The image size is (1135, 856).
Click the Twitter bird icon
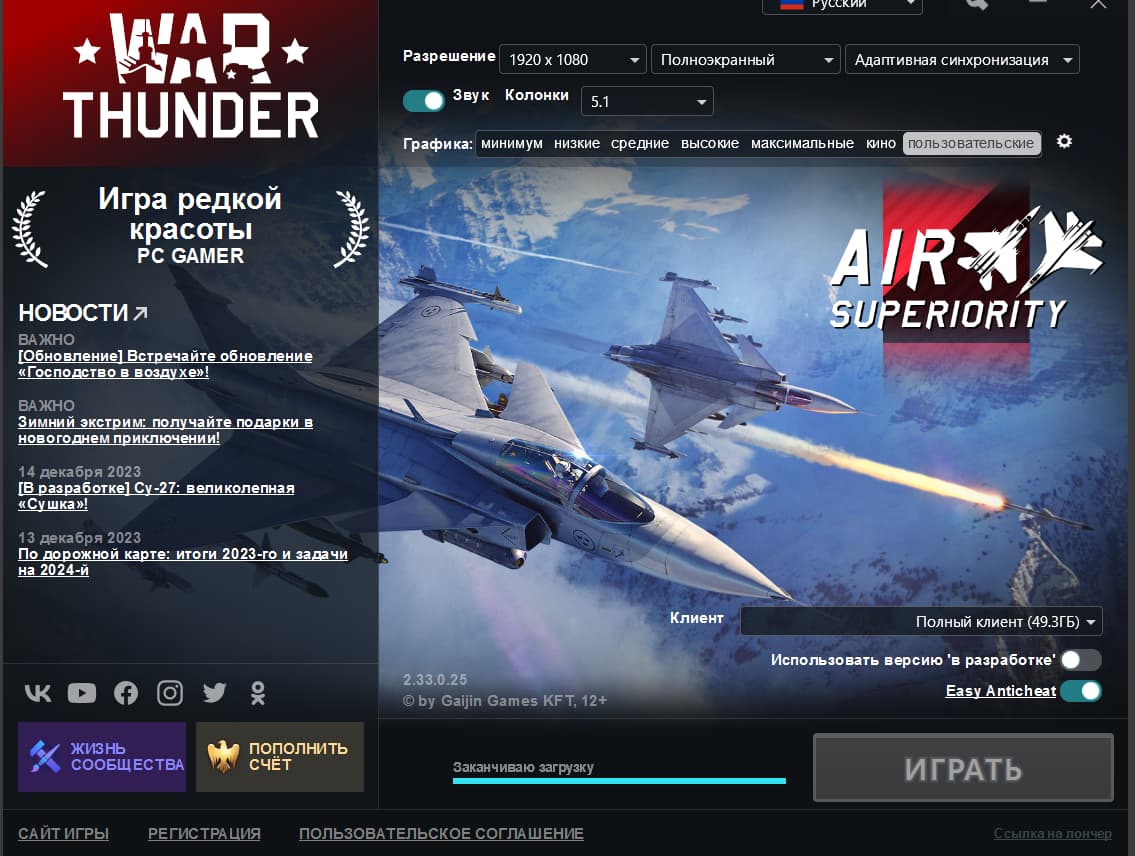[x=214, y=692]
